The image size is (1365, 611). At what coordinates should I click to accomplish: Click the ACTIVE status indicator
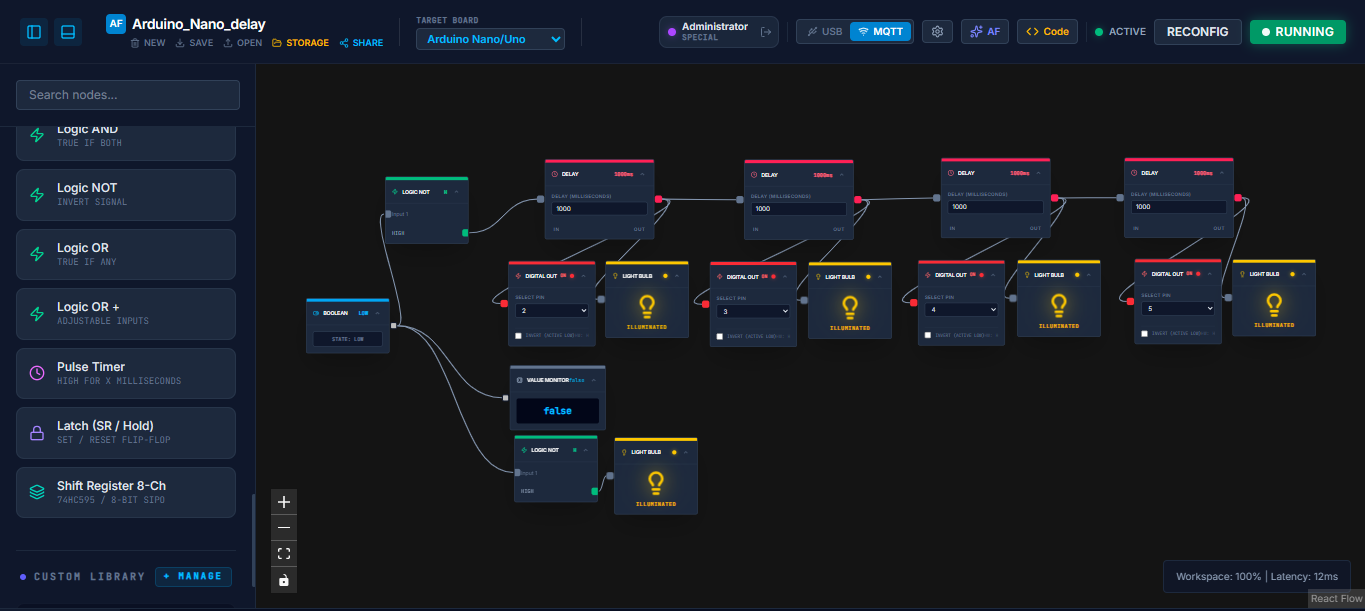coord(1120,32)
